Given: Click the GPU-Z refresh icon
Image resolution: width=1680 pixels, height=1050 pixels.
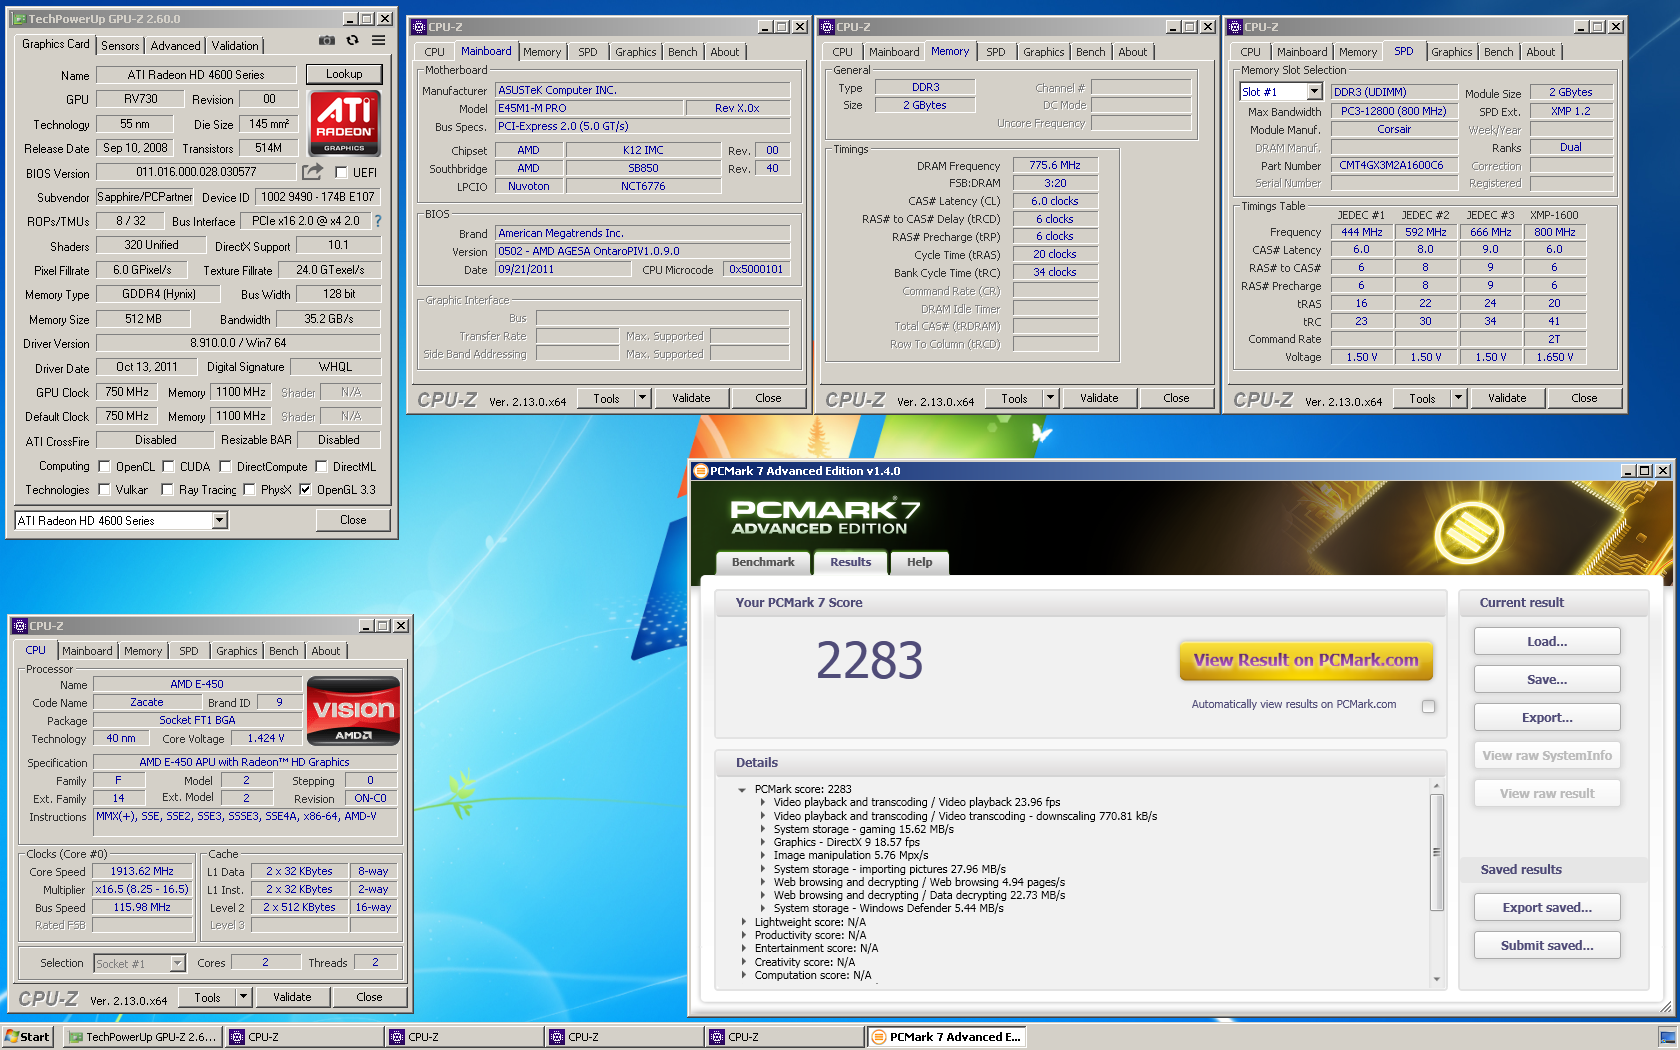Looking at the screenshot, I should click(352, 41).
